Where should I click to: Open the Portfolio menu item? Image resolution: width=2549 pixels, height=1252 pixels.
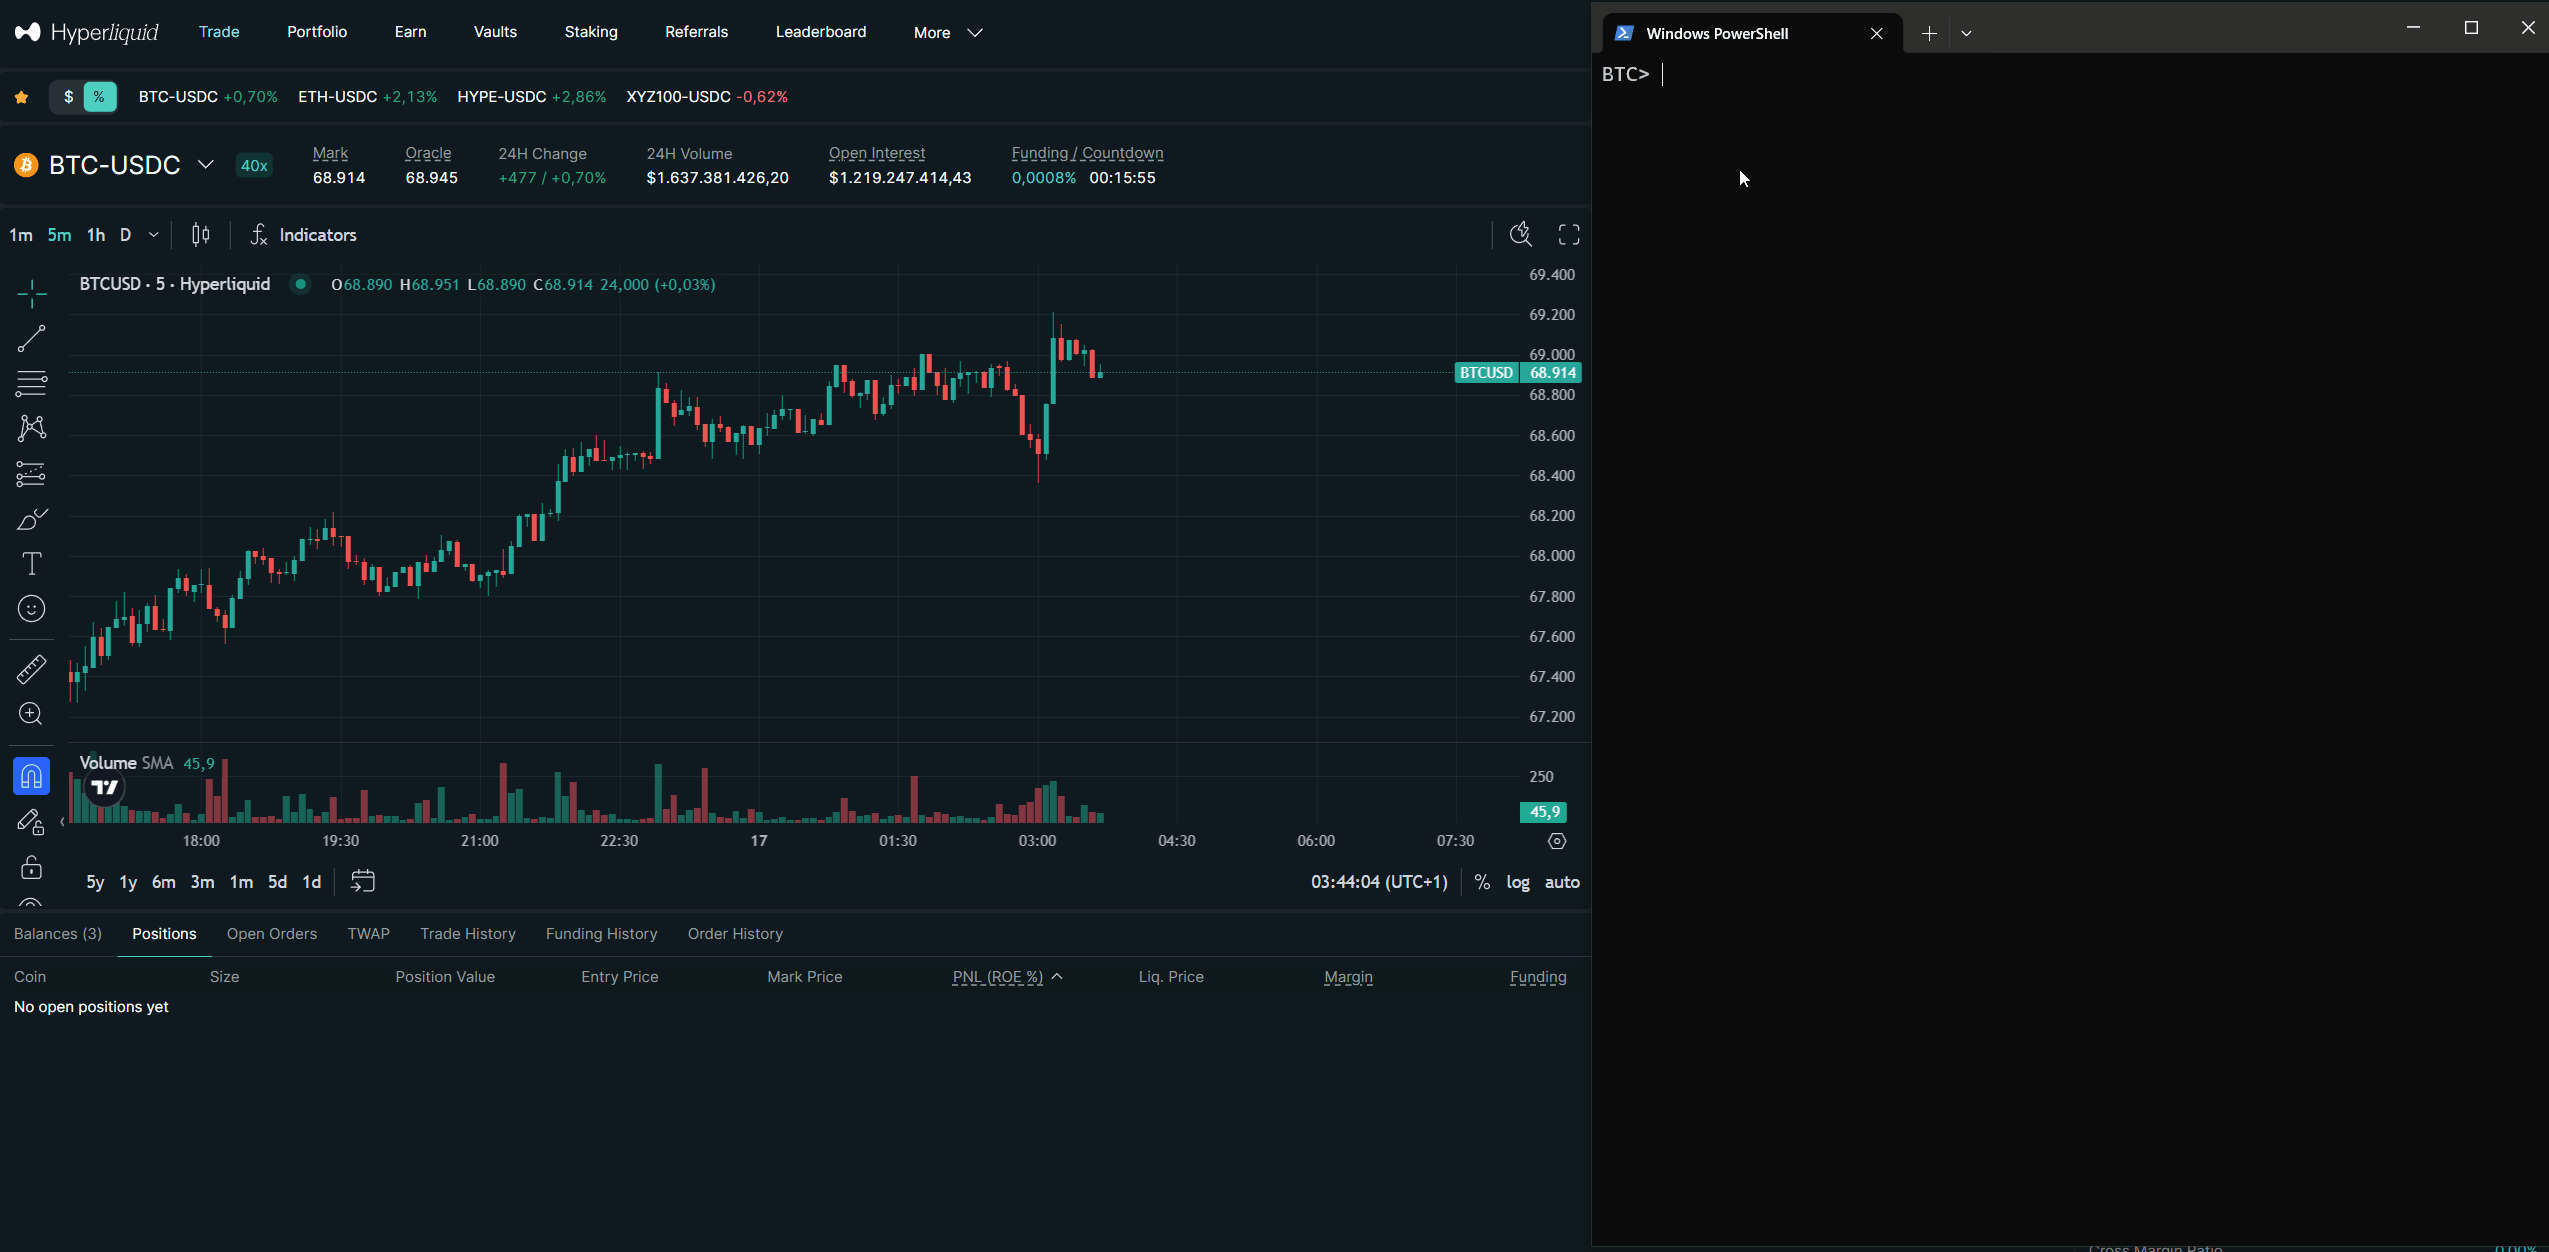point(317,32)
